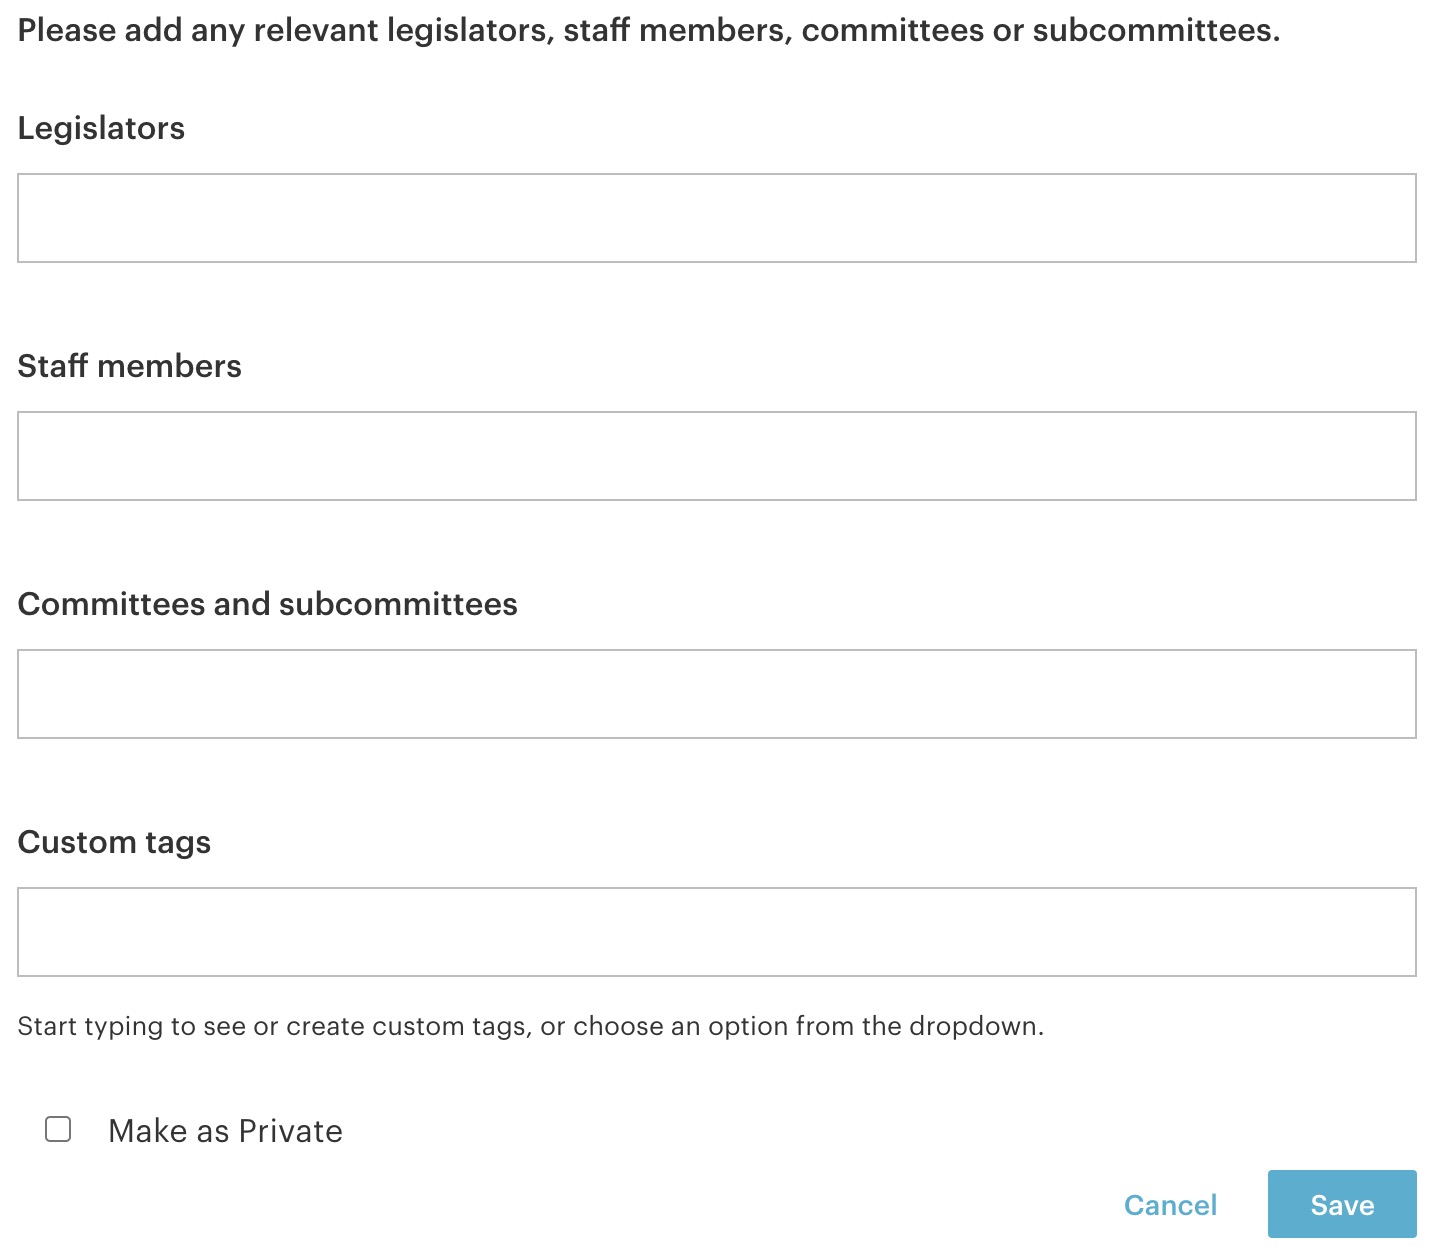
Task: Click the blue Save button
Action: [1341, 1204]
